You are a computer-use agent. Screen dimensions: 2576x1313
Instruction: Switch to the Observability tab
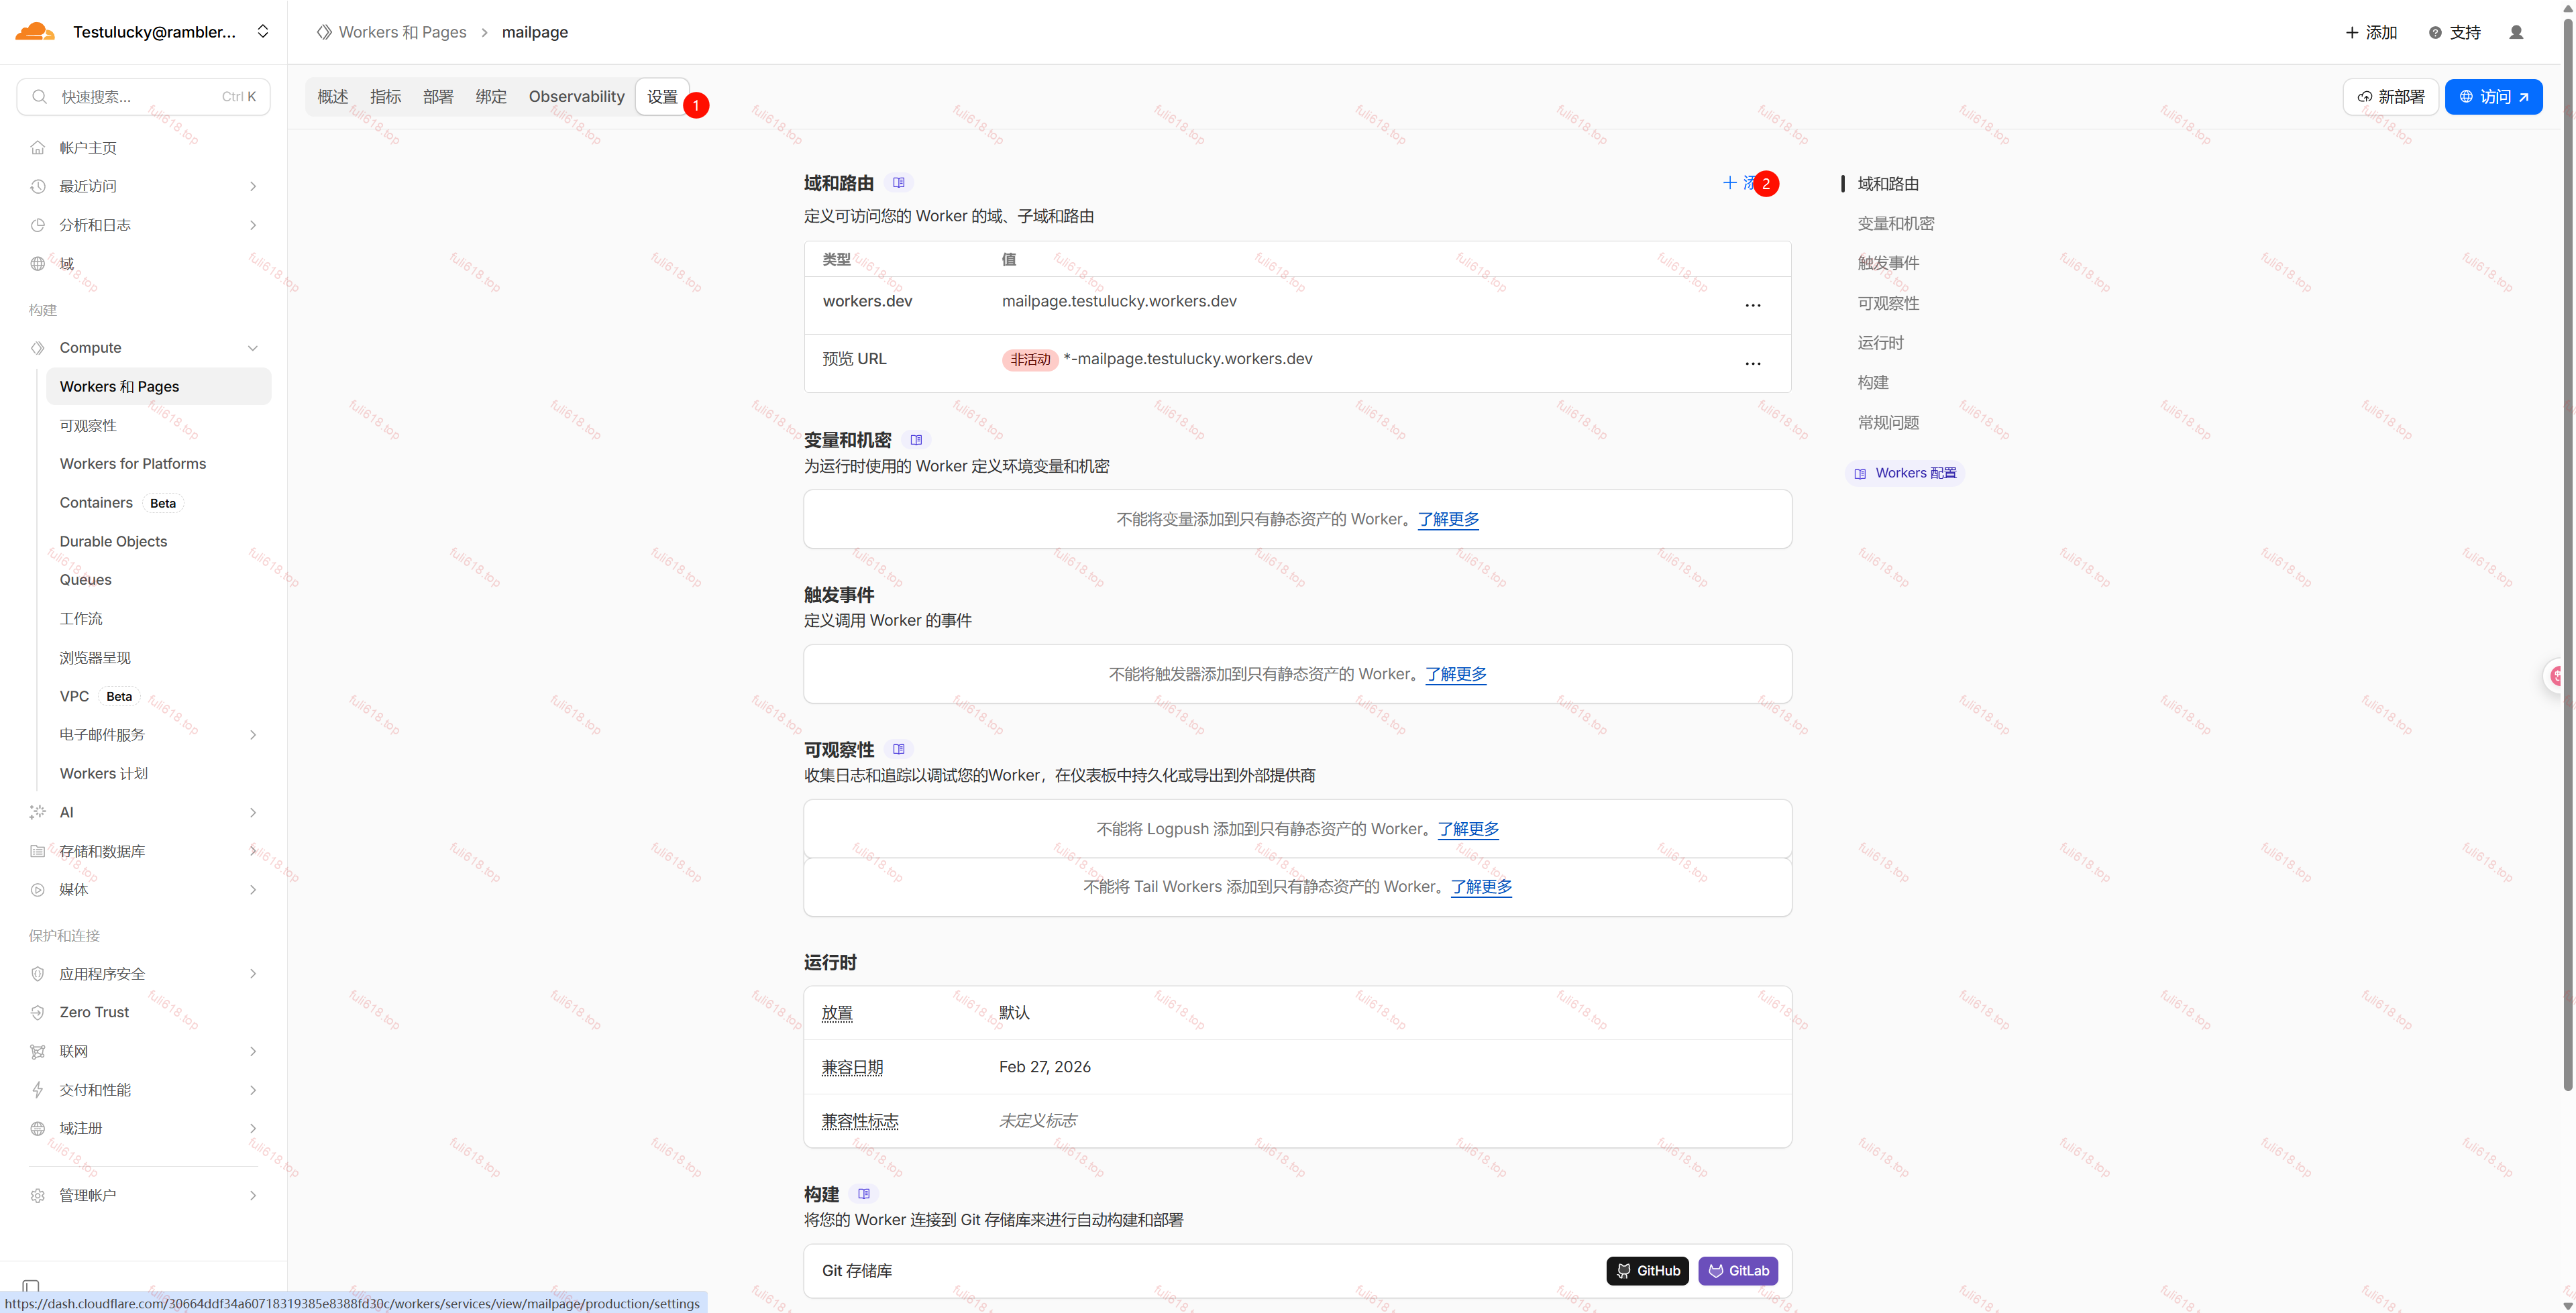click(576, 96)
